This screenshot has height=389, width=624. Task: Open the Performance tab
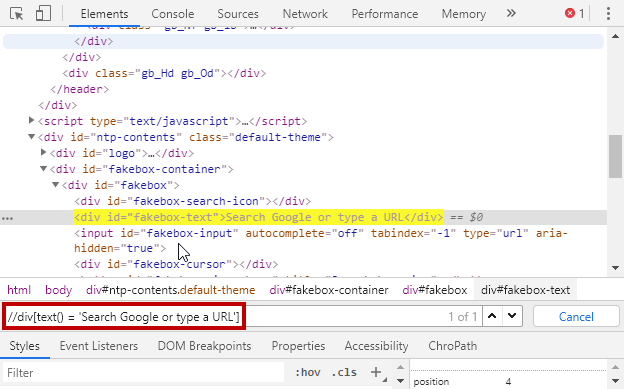pyautogui.click(x=384, y=14)
